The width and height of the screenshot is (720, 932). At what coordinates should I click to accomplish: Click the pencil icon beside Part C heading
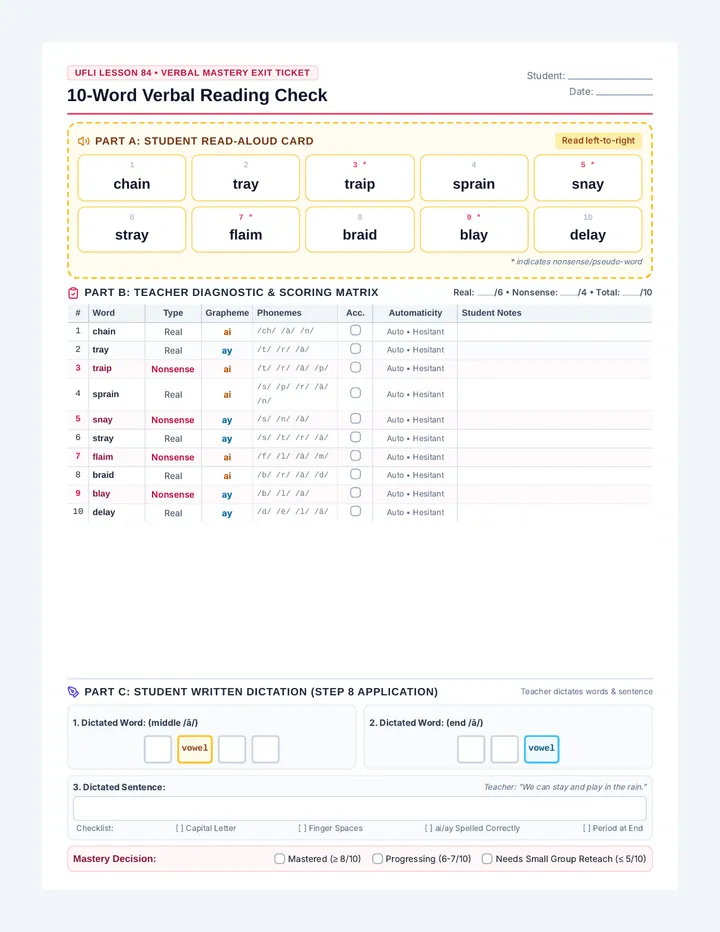point(73,692)
